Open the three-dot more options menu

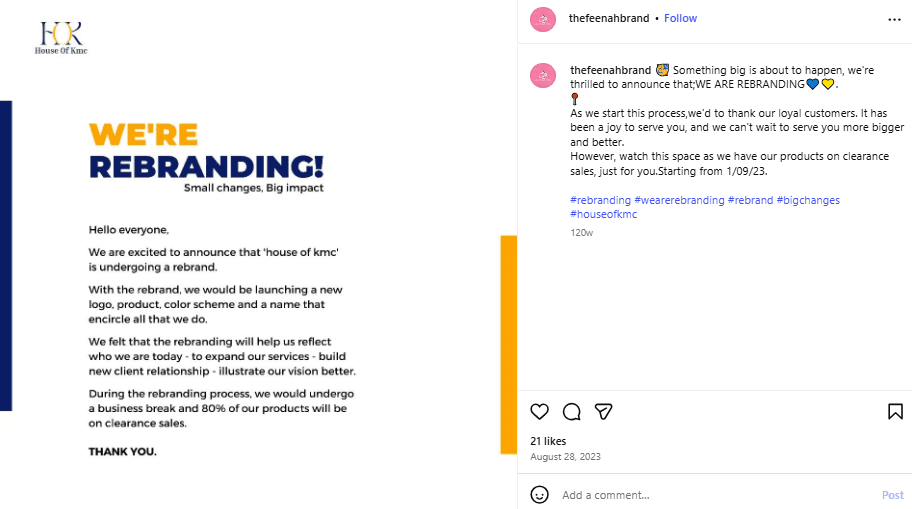(x=894, y=19)
